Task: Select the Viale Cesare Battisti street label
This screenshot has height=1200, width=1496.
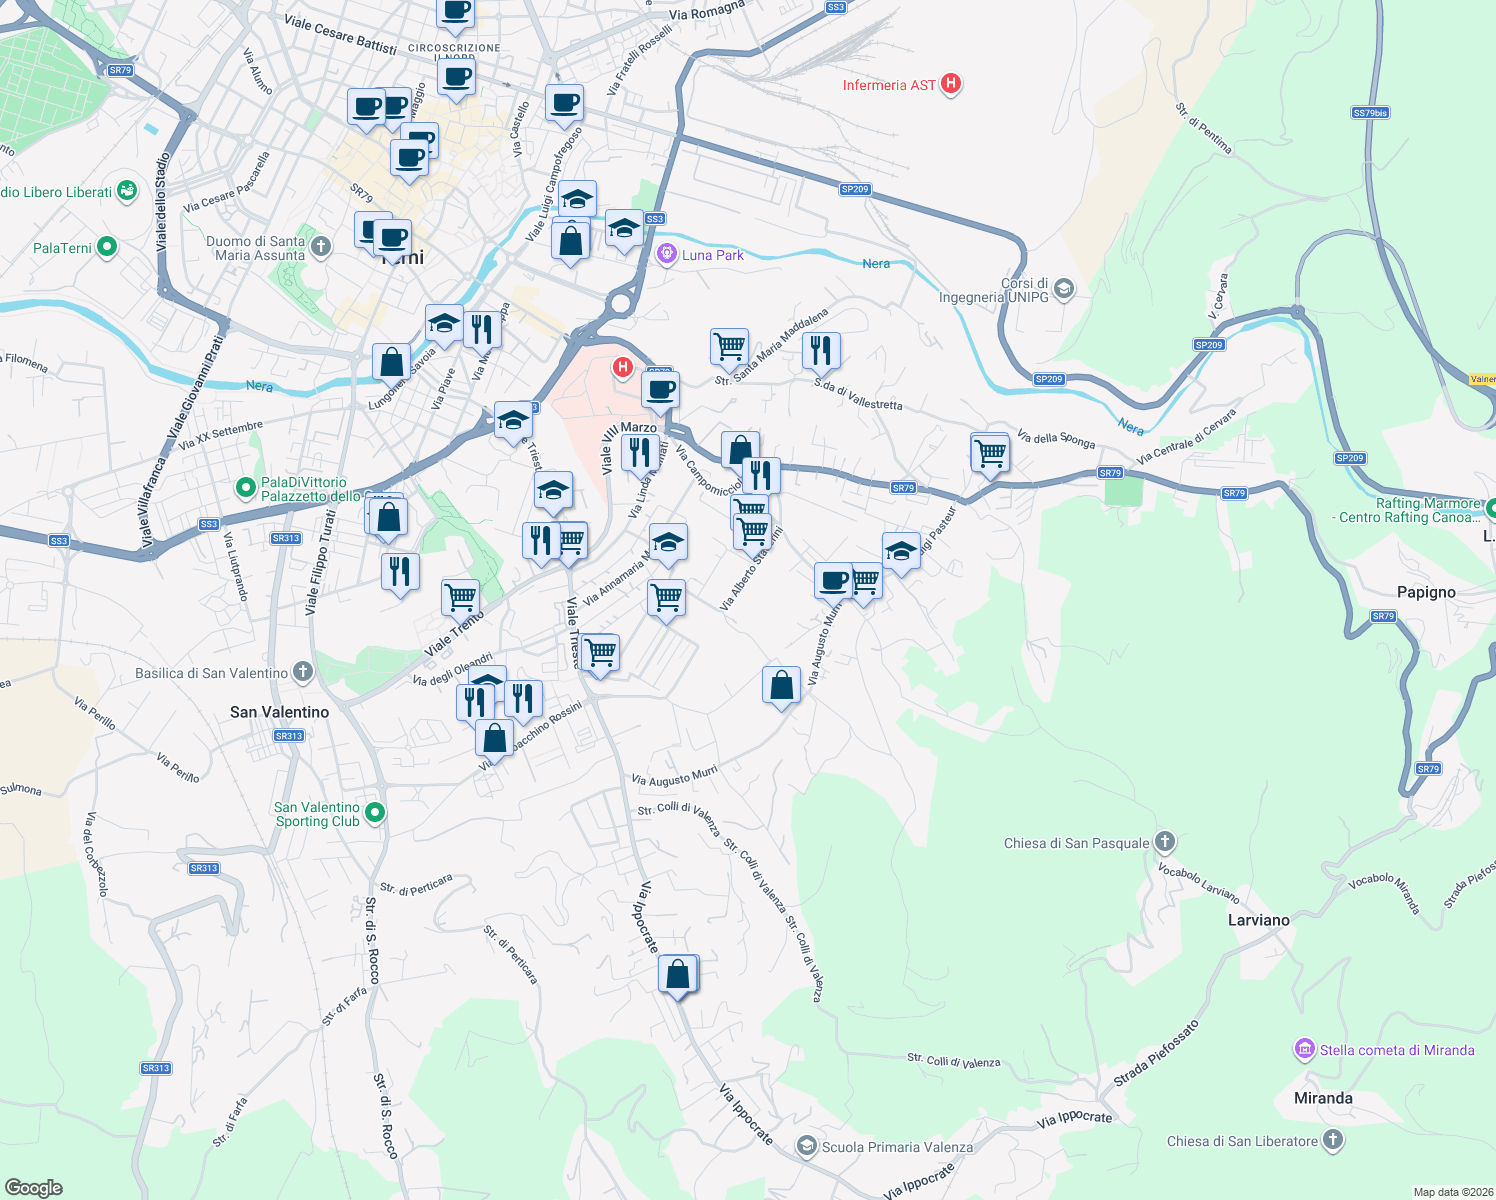Action: pyautogui.click(x=340, y=34)
